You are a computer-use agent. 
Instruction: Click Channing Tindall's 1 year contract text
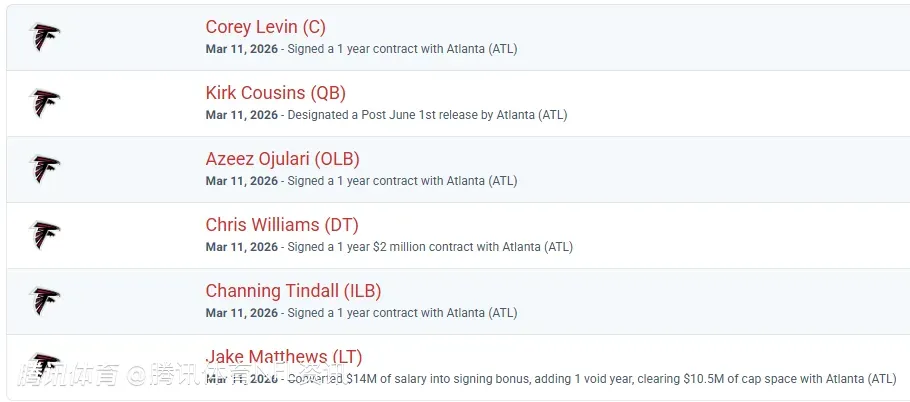pyautogui.click(x=402, y=313)
